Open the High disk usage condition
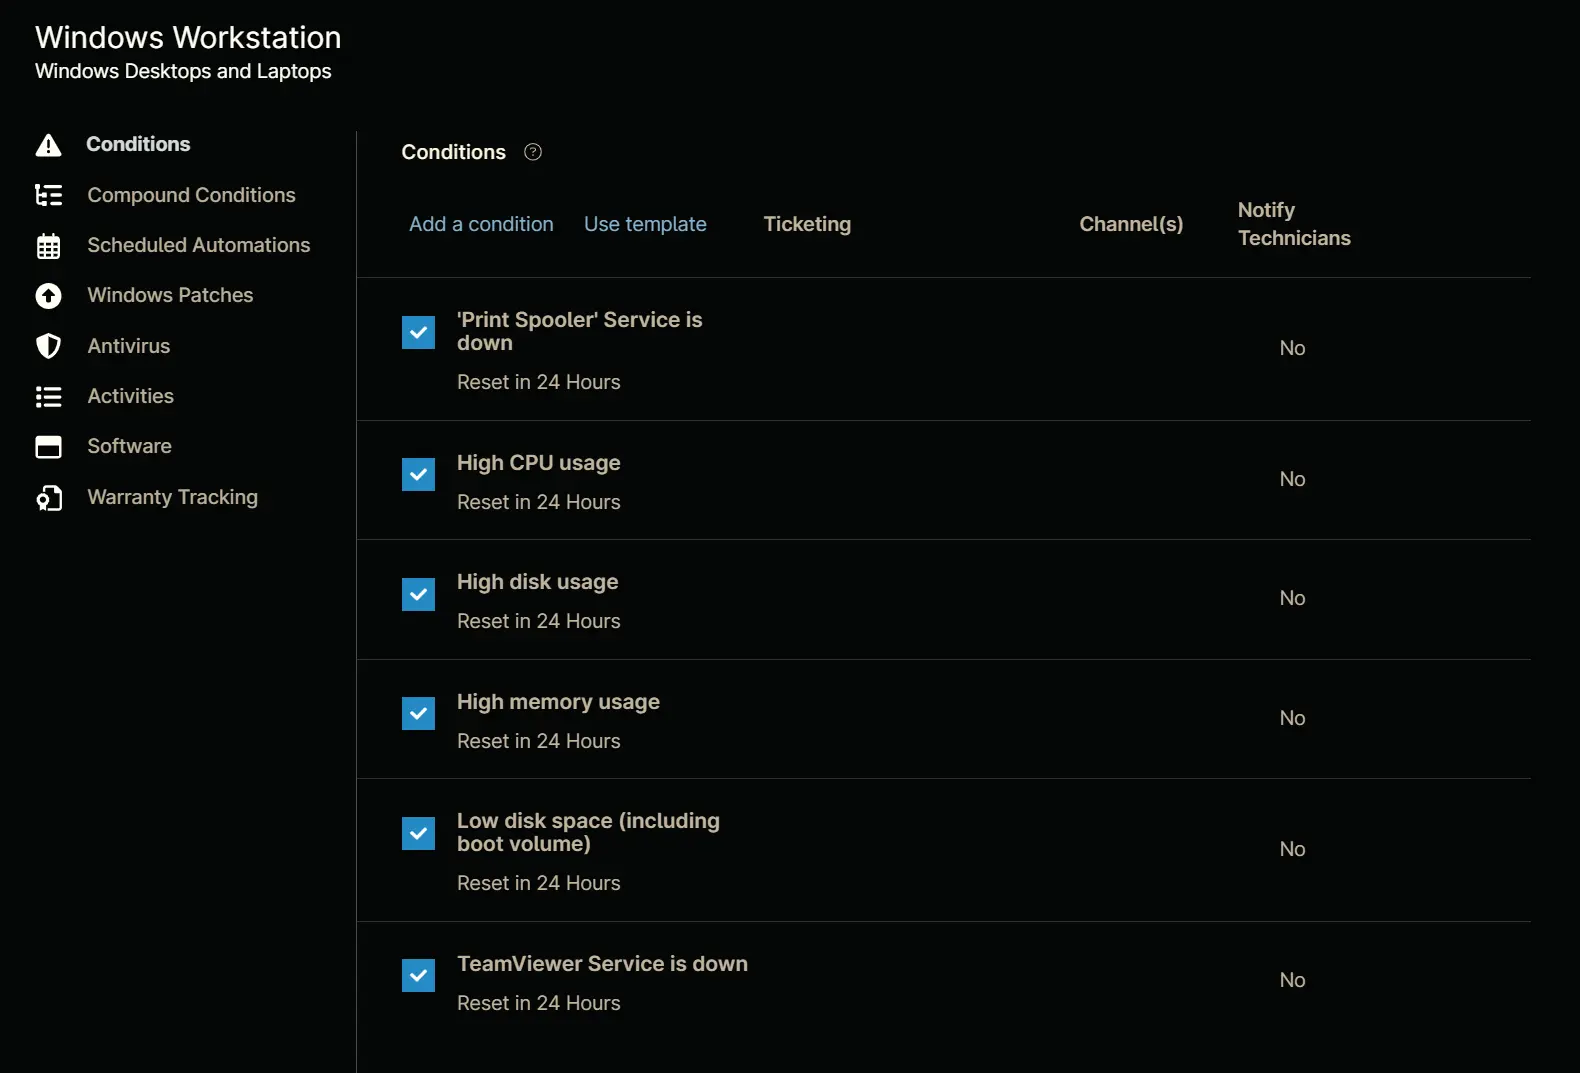The width and height of the screenshot is (1580, 1073). (x=538, y=582)
